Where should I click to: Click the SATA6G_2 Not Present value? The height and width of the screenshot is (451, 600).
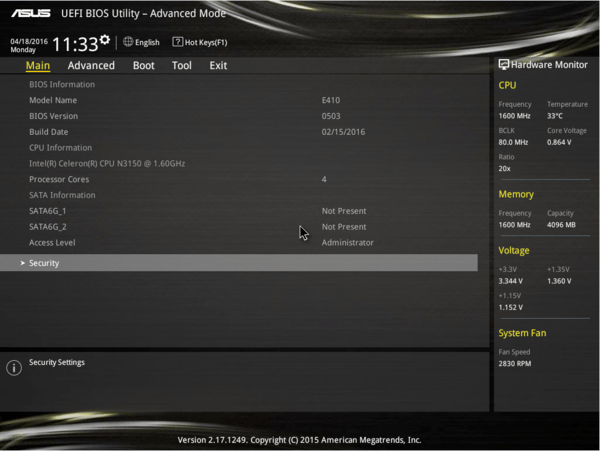[344, 227]
